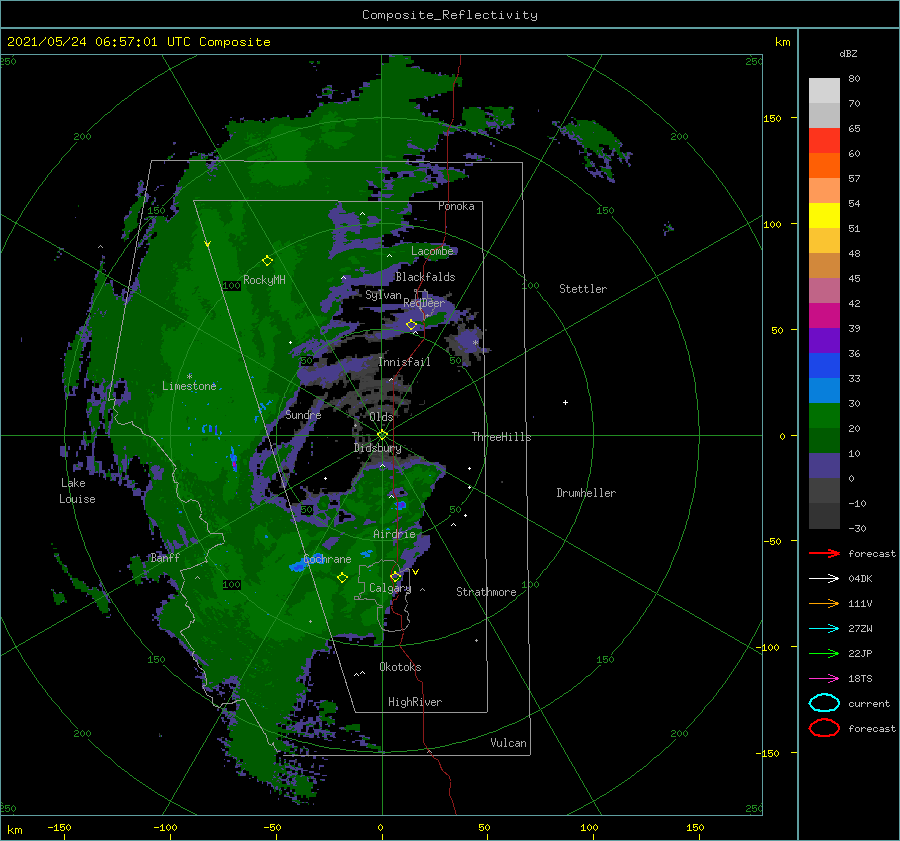Viewport: 900px width, 841px height.
Task: Select the dark blue legend swatch
Action: pos(824,366)
